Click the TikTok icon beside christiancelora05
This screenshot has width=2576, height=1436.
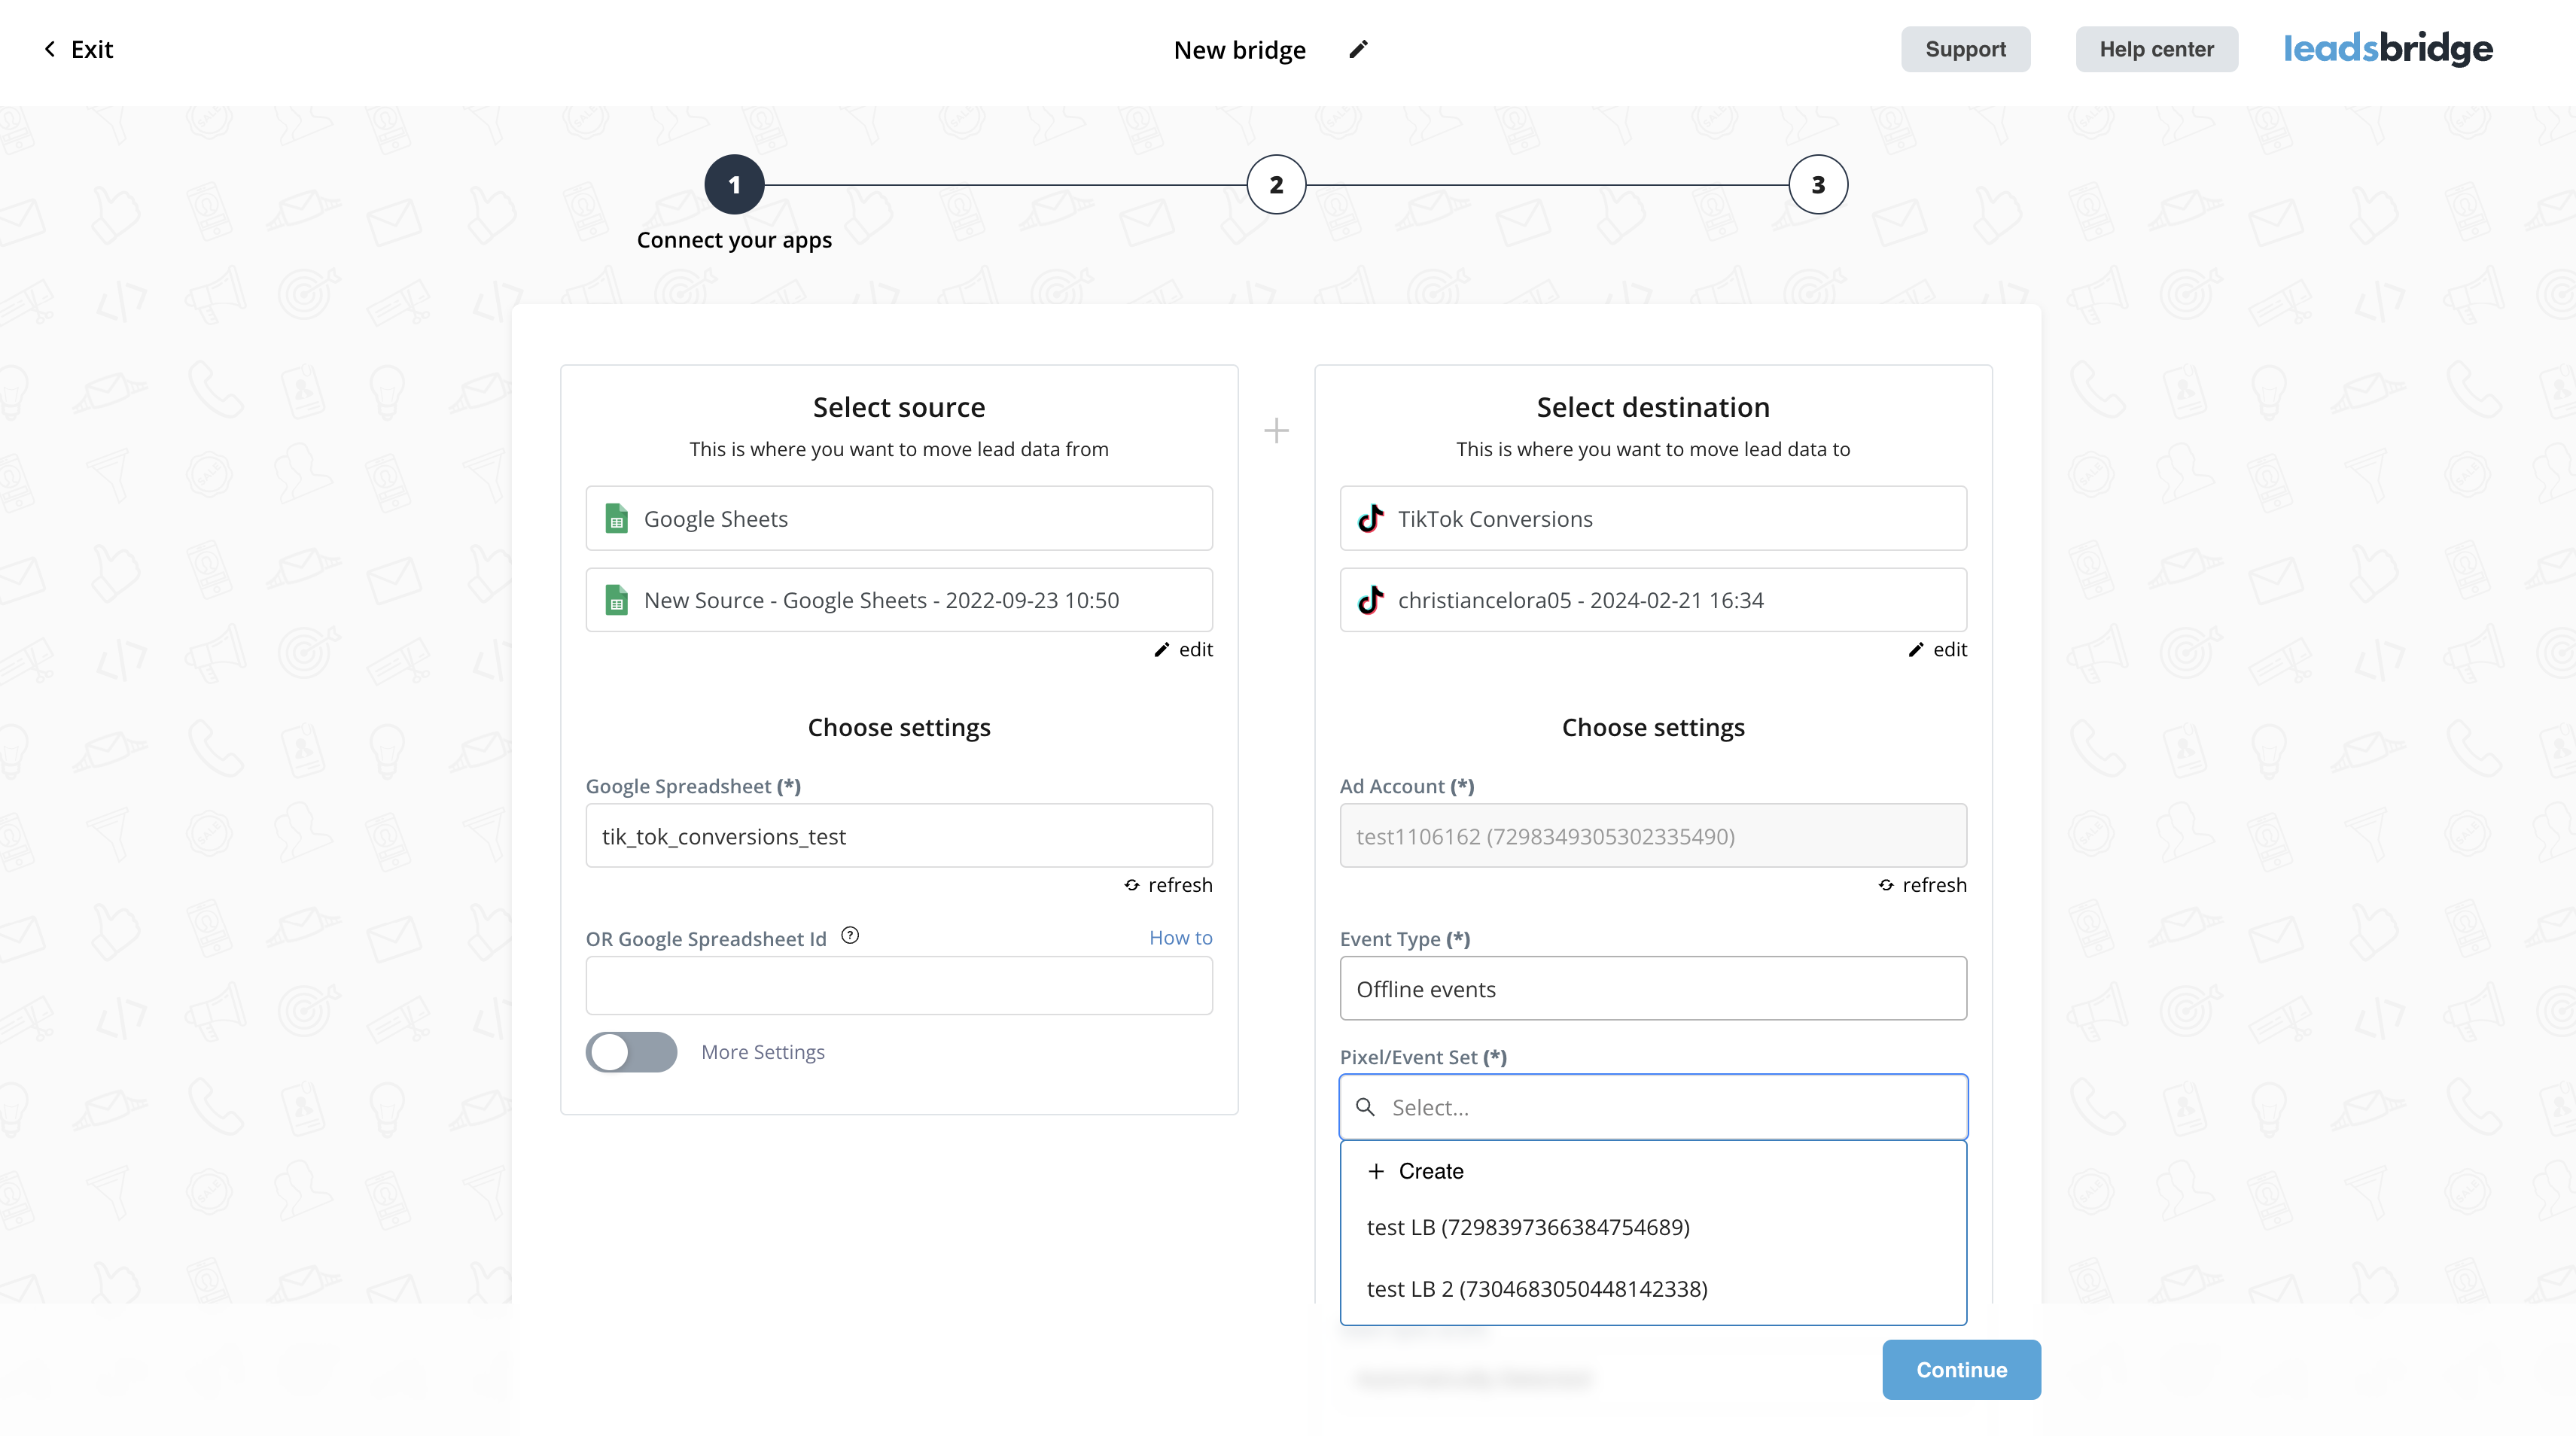pos(1370,600)
